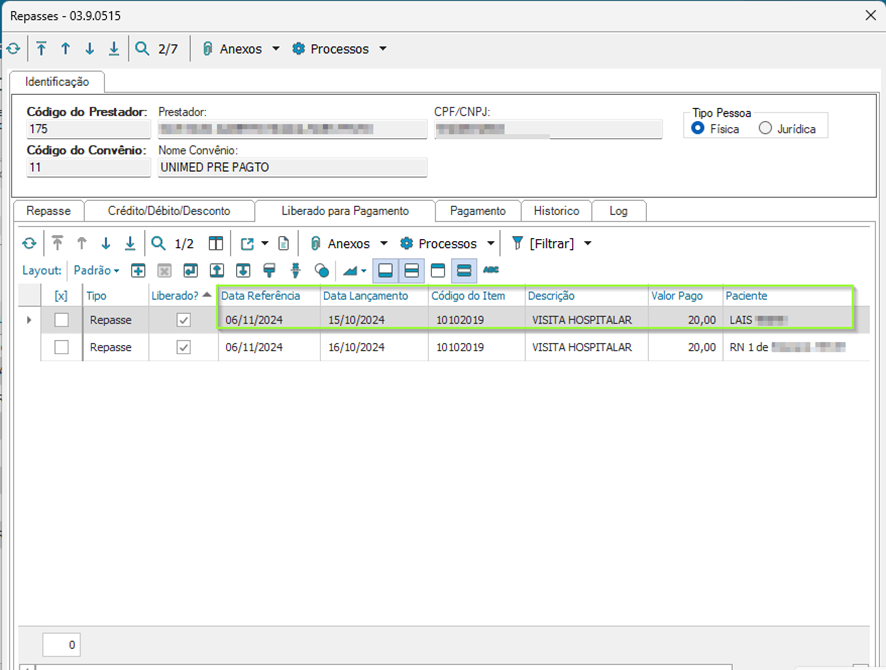The height and width of the screenshot is (670, 886).
Task: Click the paint roller format icon
Action: (269, 271)
